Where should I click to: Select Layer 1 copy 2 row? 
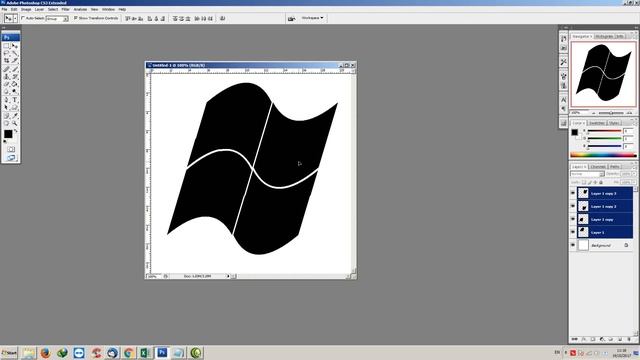point(605,206)
